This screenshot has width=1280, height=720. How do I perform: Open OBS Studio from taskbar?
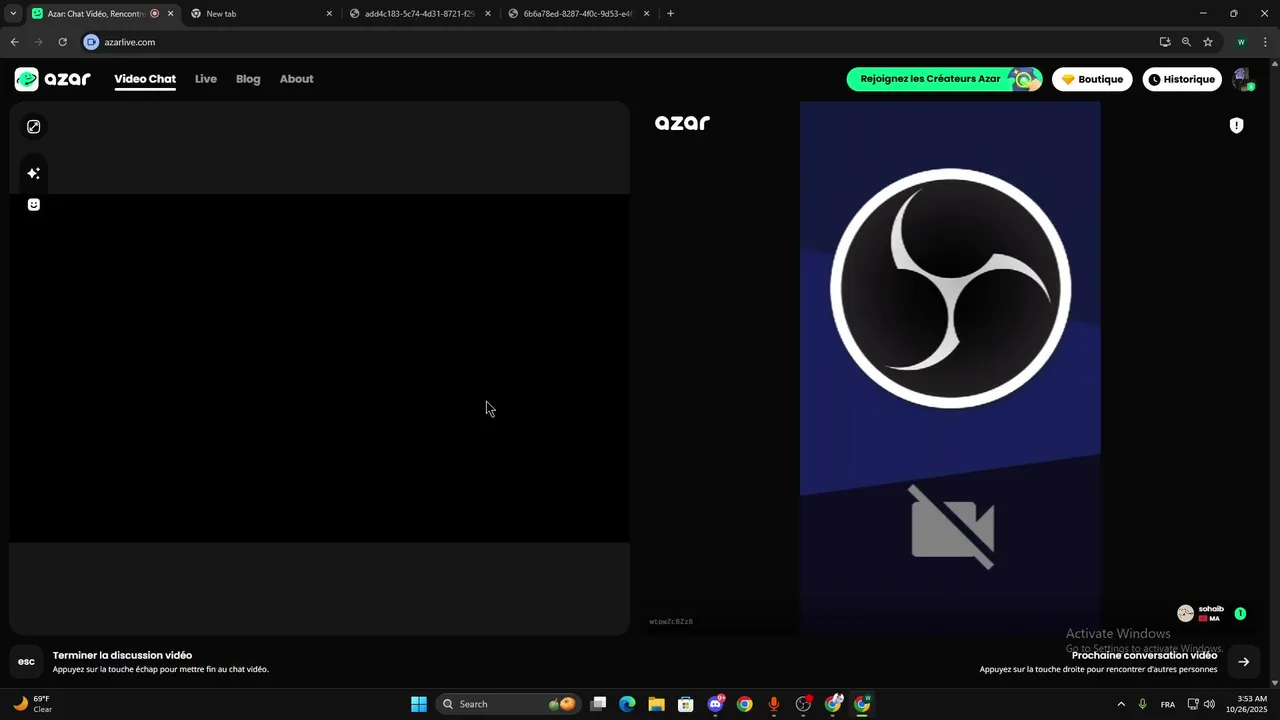803,704
